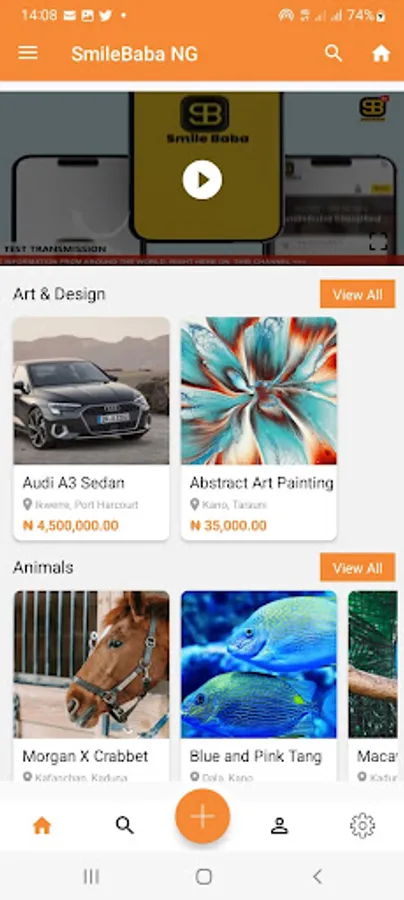
Task: Switch to Home tab in bottom navigation
Action: [42, 825]
